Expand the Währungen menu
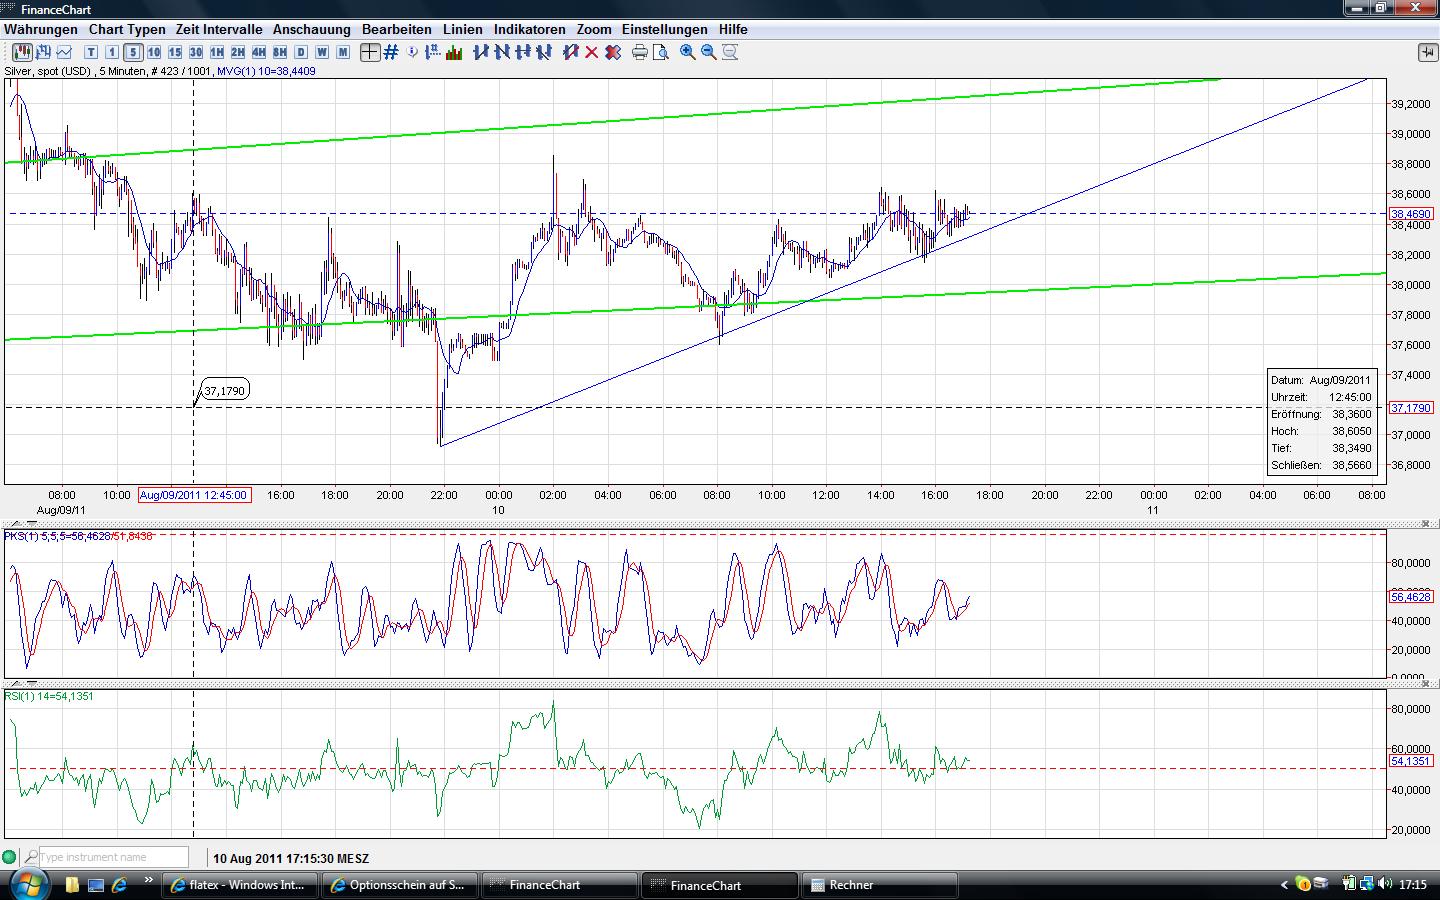1440x900 pixels. point(41,29)
